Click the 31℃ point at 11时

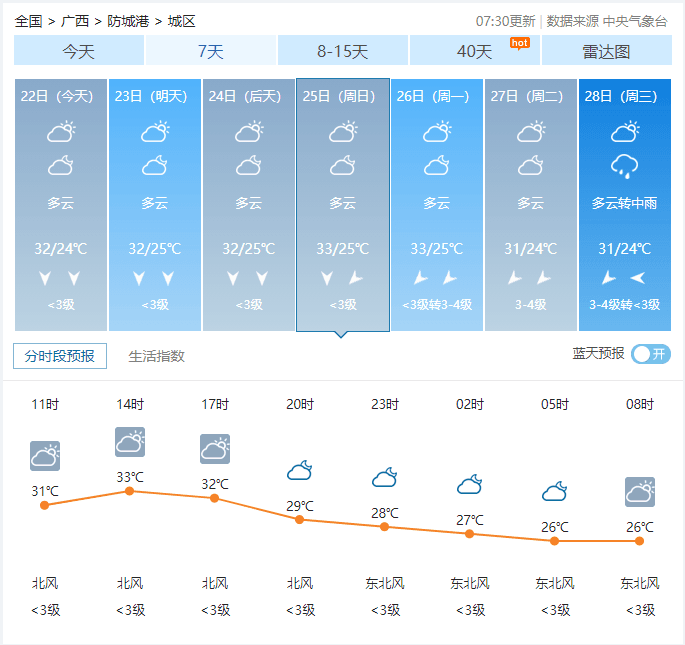pos(45,505)
